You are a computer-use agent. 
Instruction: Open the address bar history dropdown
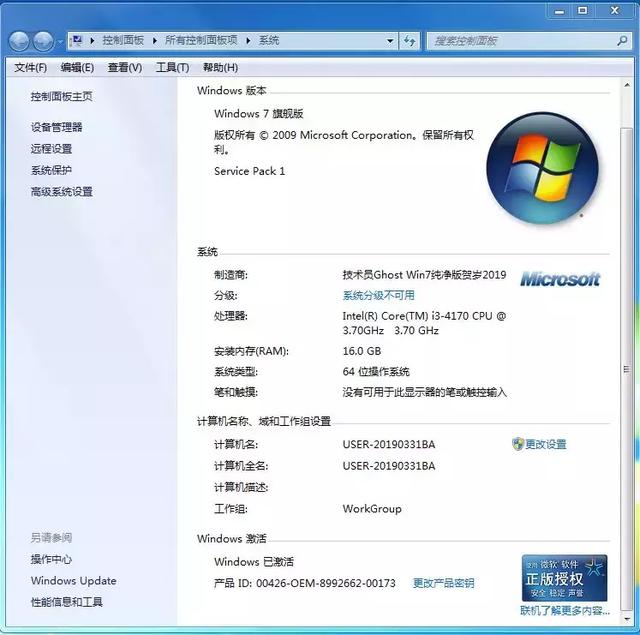pyautogui.click(x=390, y=41)
